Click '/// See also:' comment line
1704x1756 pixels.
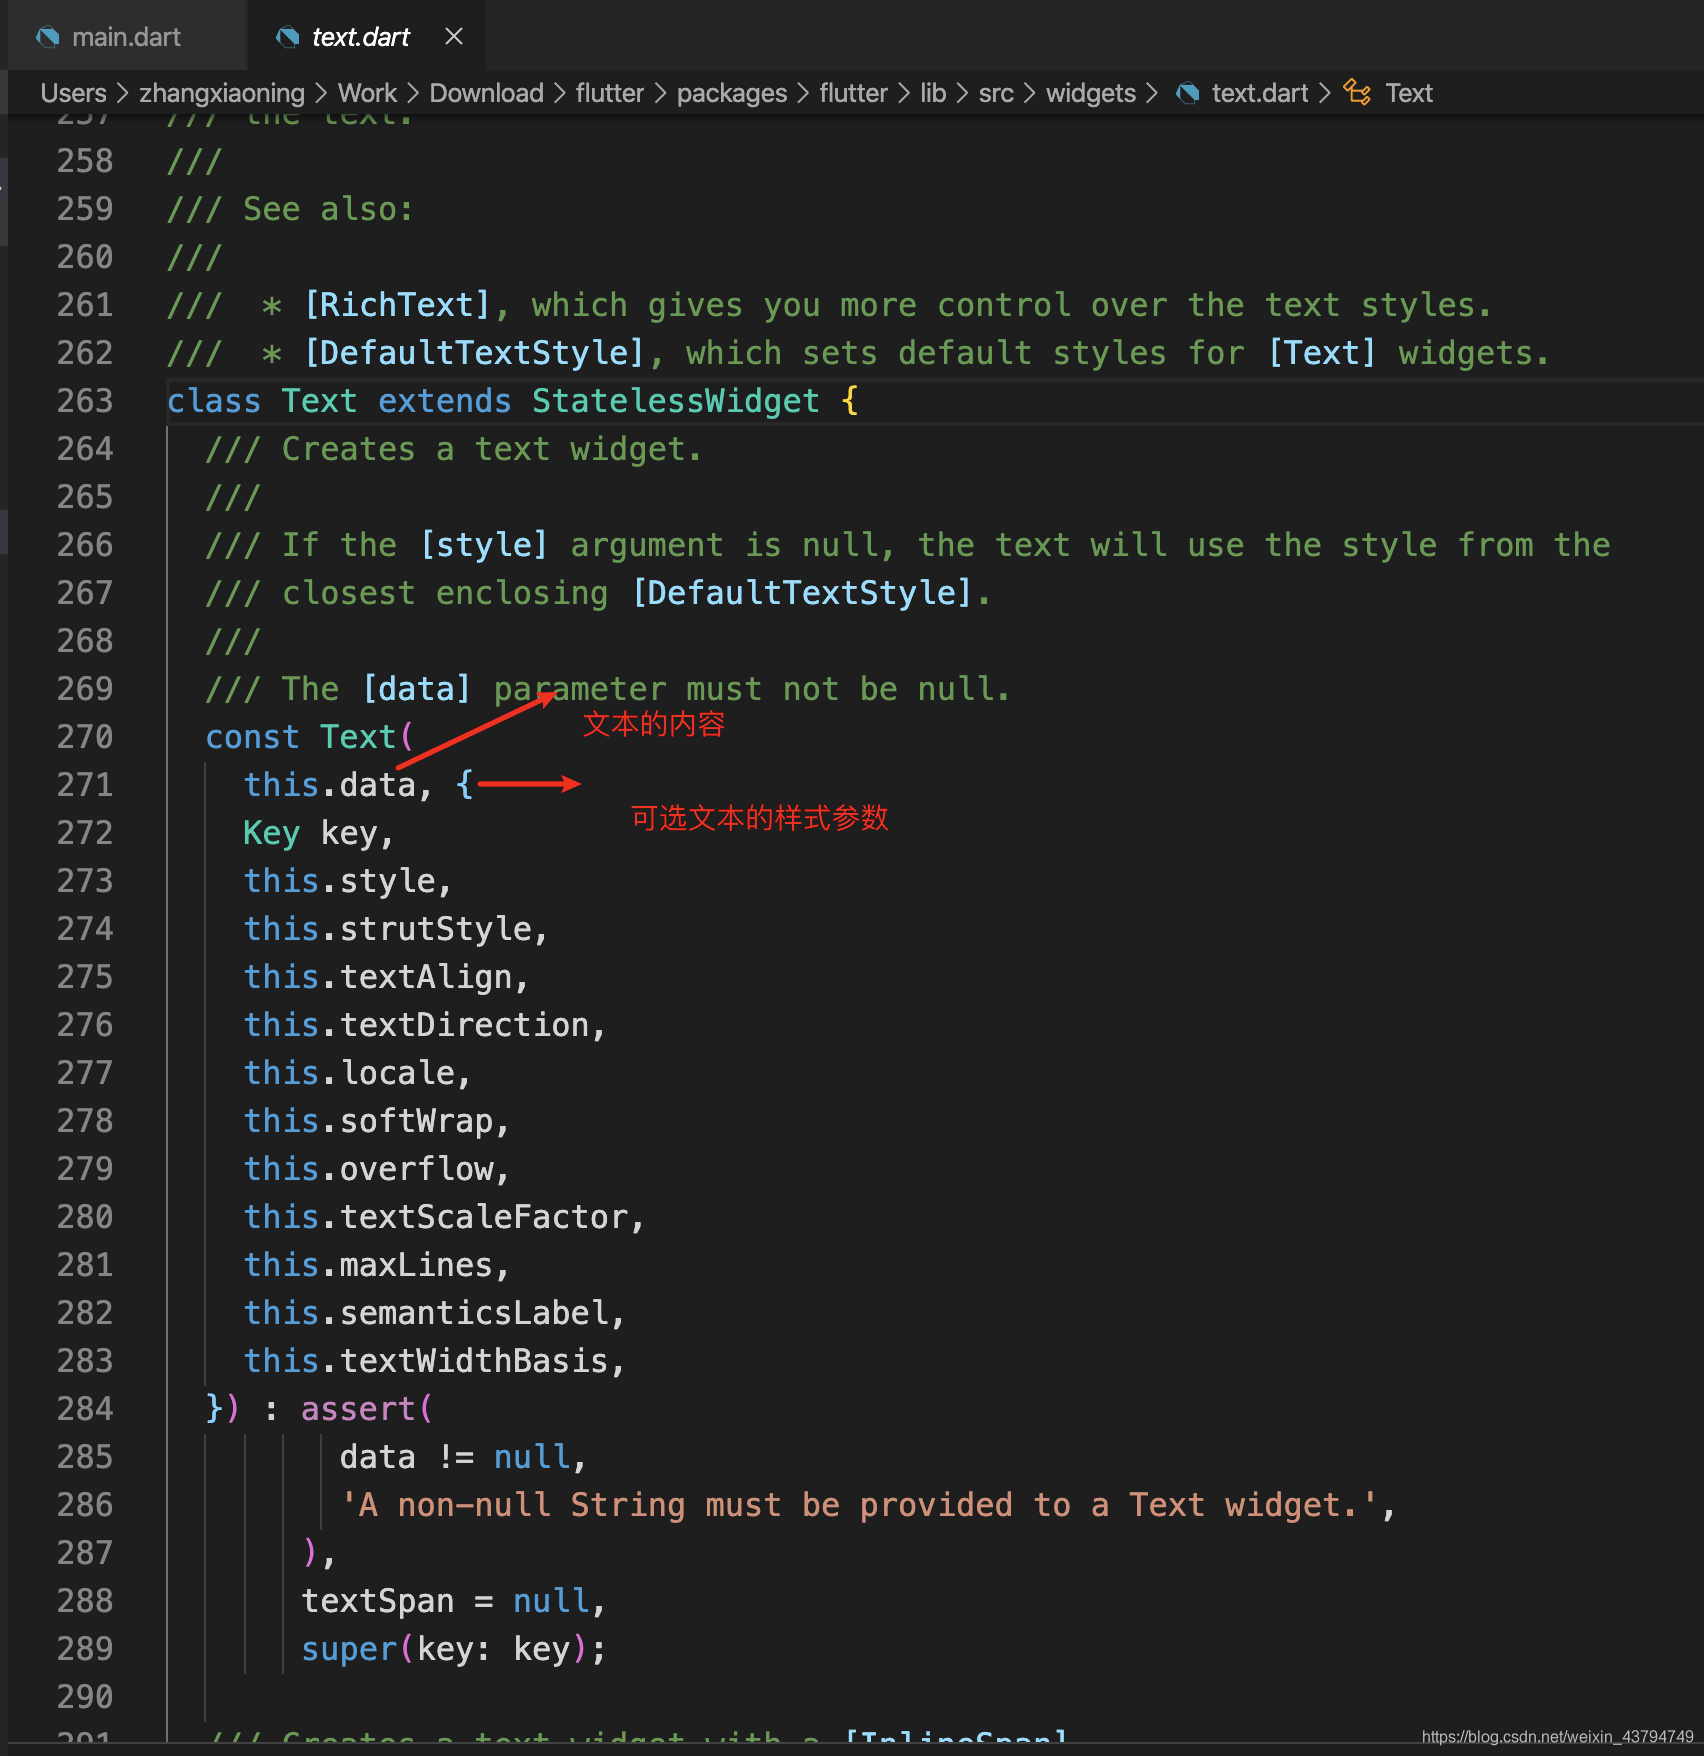[290, 209]
